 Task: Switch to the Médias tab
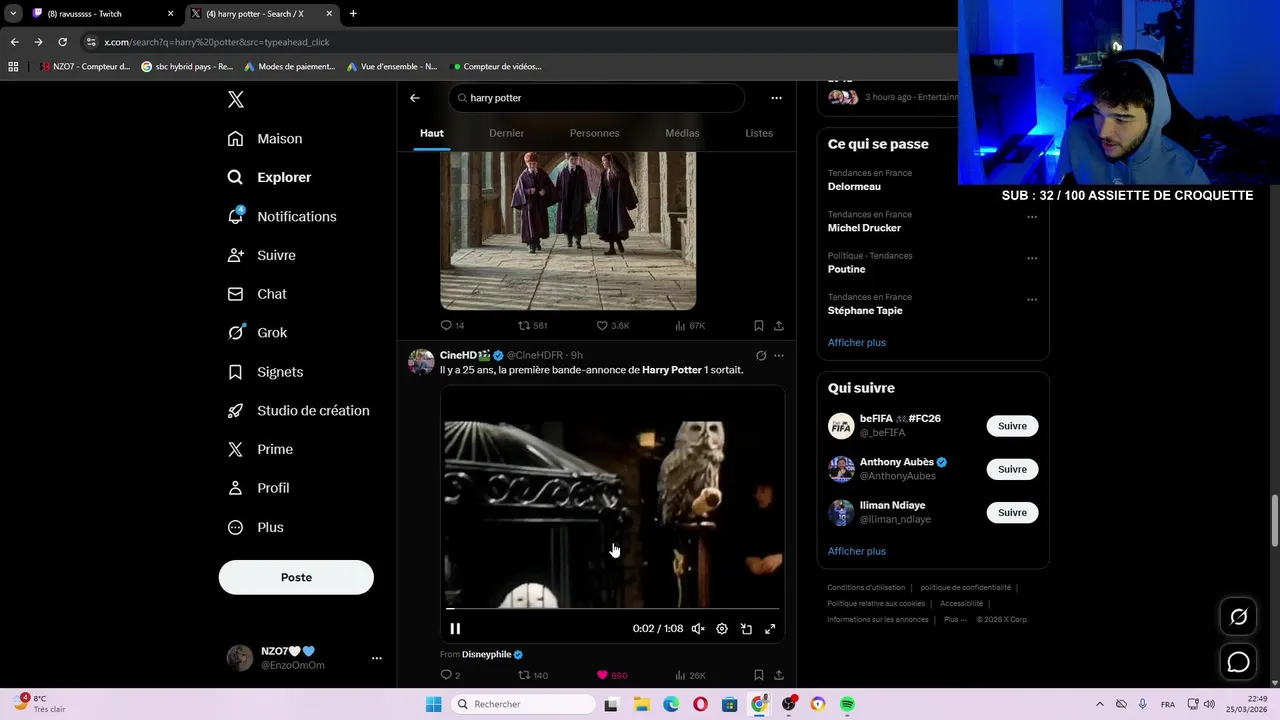(x=682, y=133)
